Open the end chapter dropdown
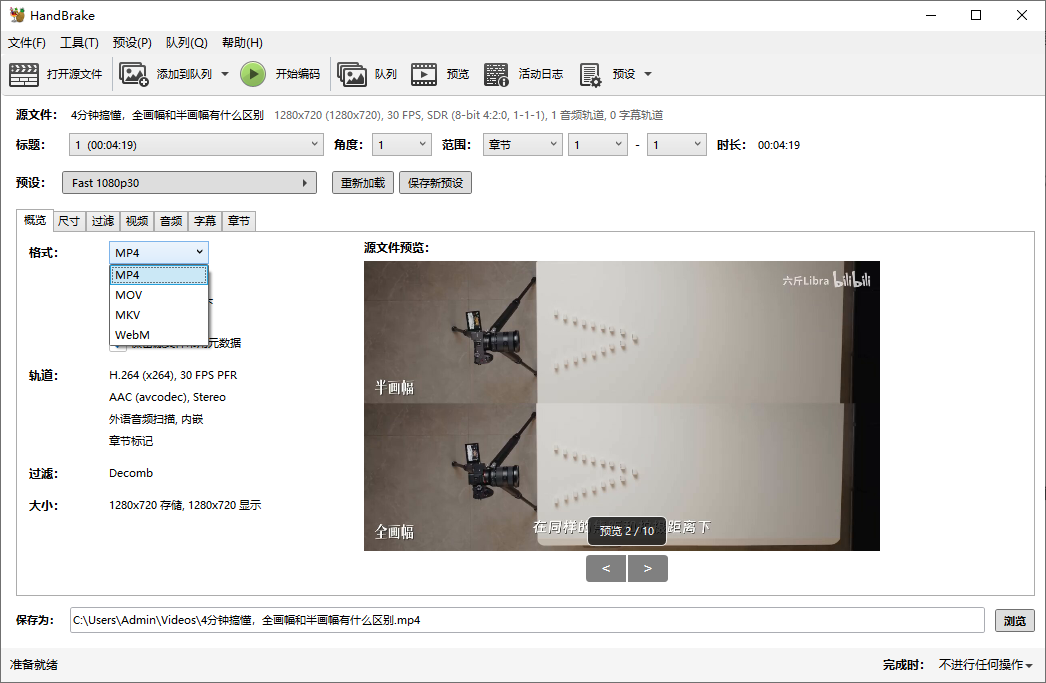 [676, 145]
